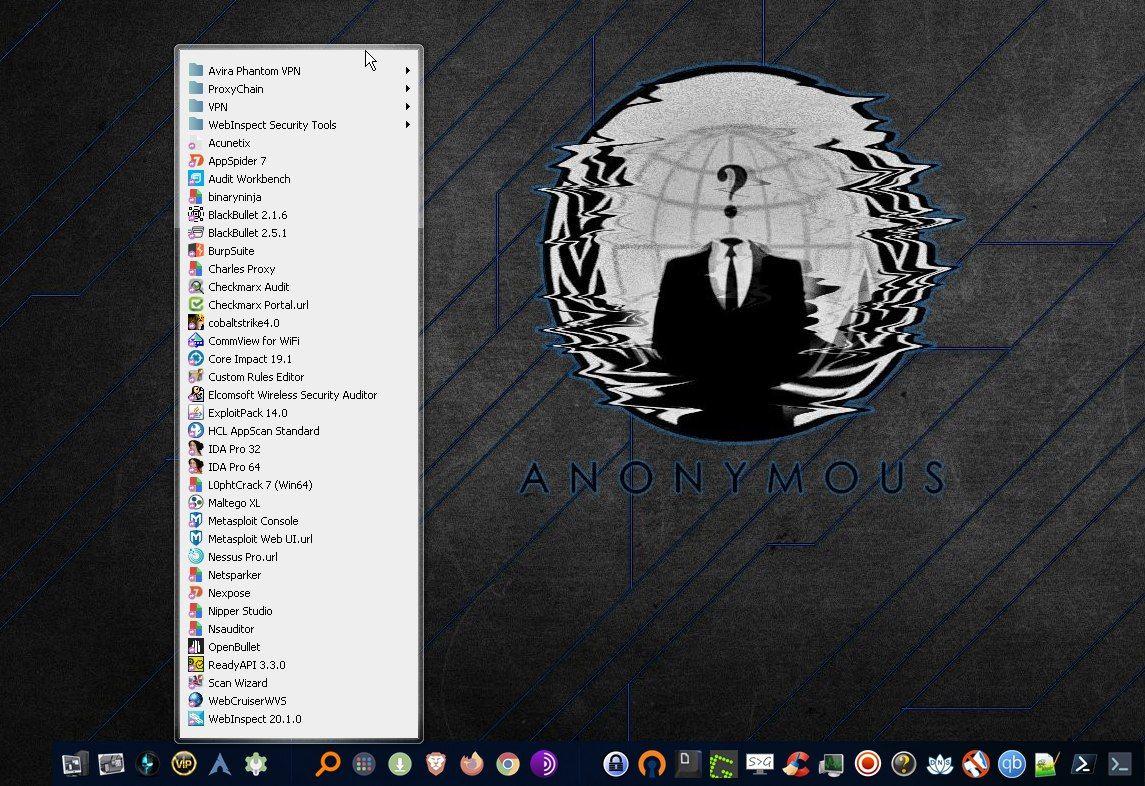Open ExploitPack 14.0
This screenshot has height=786, width=1145.
pyautogui.click(x=299, y=413)
